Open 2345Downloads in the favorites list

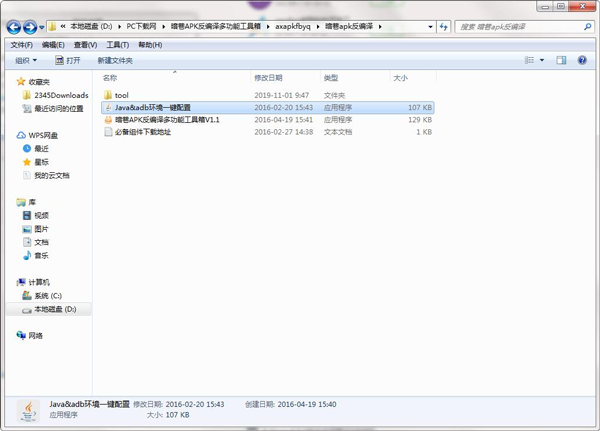pos(61,95)
